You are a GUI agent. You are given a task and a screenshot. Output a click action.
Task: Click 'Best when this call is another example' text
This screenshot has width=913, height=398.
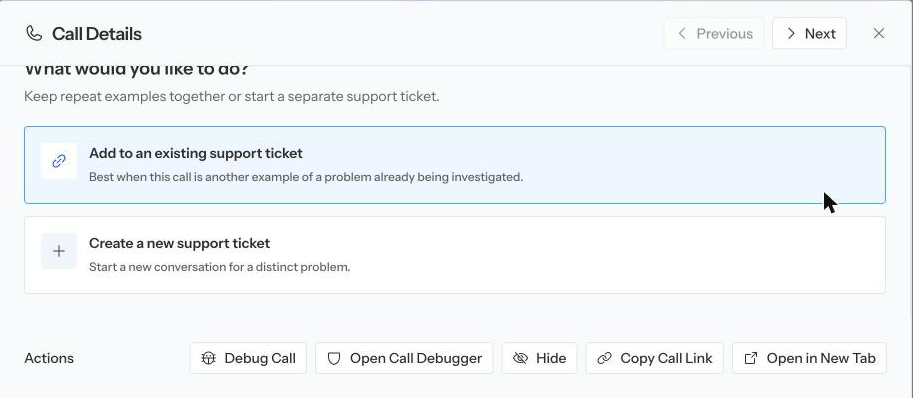(306, 177)
